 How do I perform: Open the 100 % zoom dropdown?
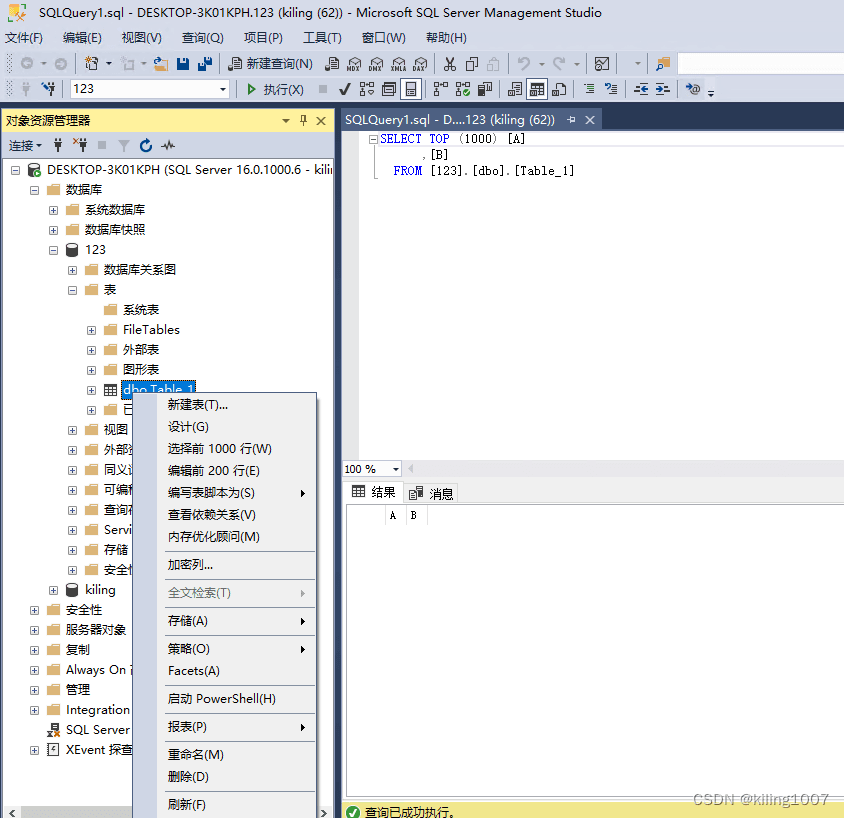pos(396,469)
